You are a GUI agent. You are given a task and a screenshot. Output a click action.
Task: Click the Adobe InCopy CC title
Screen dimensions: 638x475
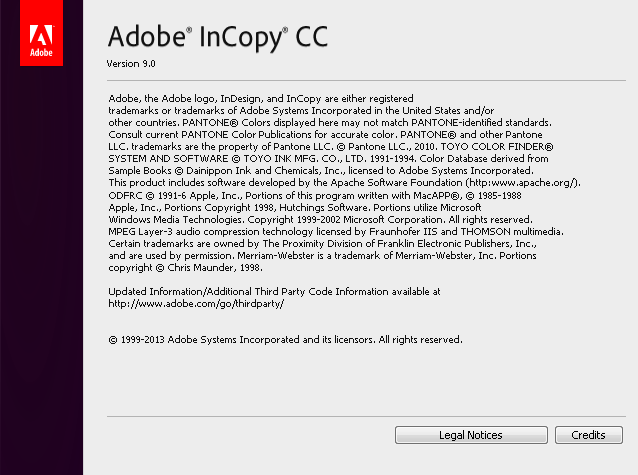(x=218, y=37)
